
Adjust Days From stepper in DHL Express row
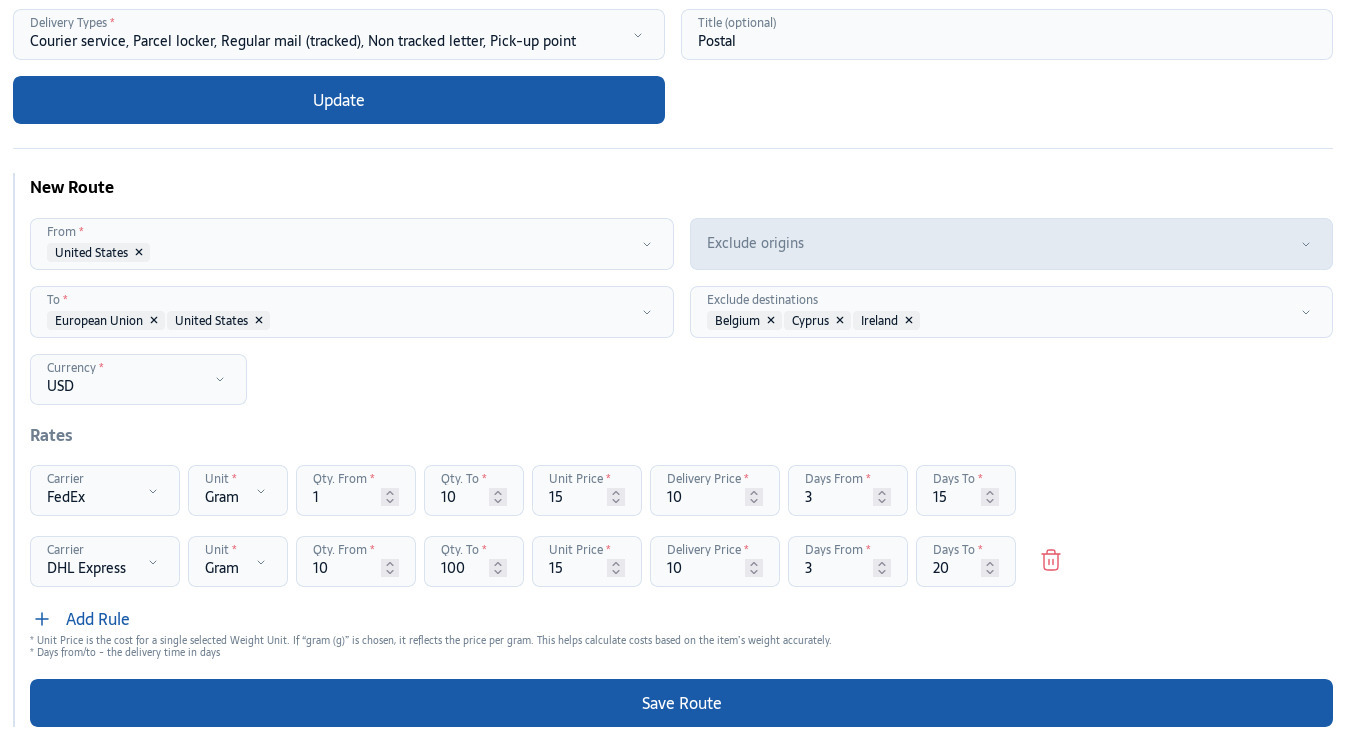click(x=882, y=568)
